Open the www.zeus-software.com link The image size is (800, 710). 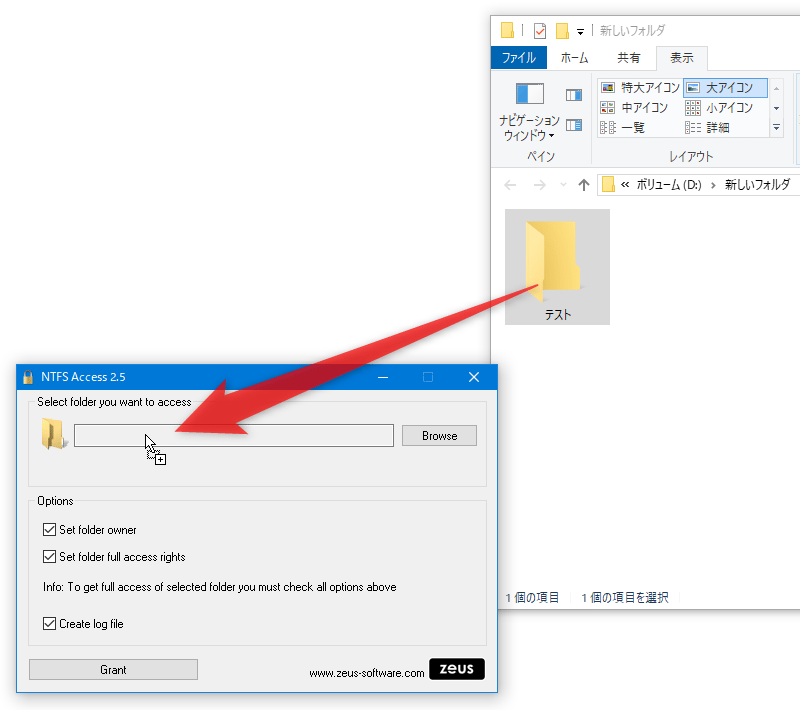[x=366, y=673]
